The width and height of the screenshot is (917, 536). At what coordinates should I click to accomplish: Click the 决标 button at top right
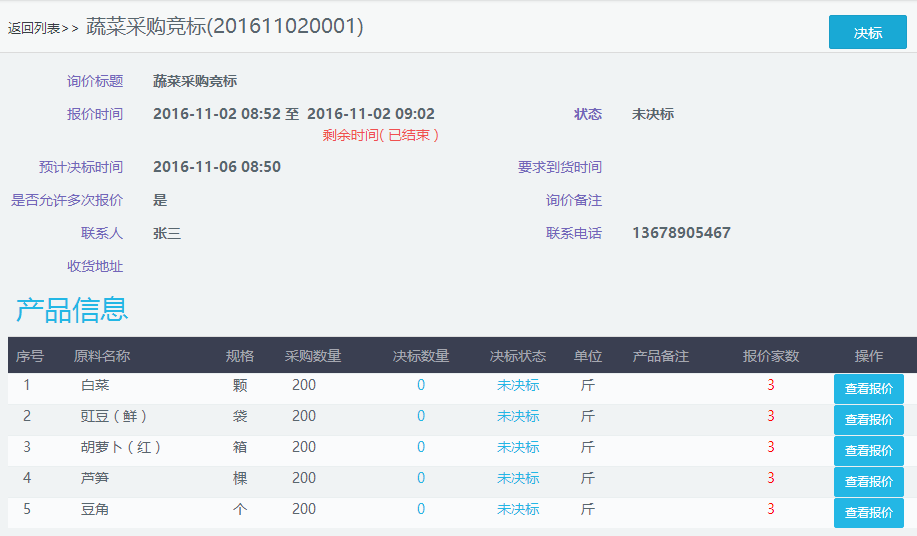point(867,32)
